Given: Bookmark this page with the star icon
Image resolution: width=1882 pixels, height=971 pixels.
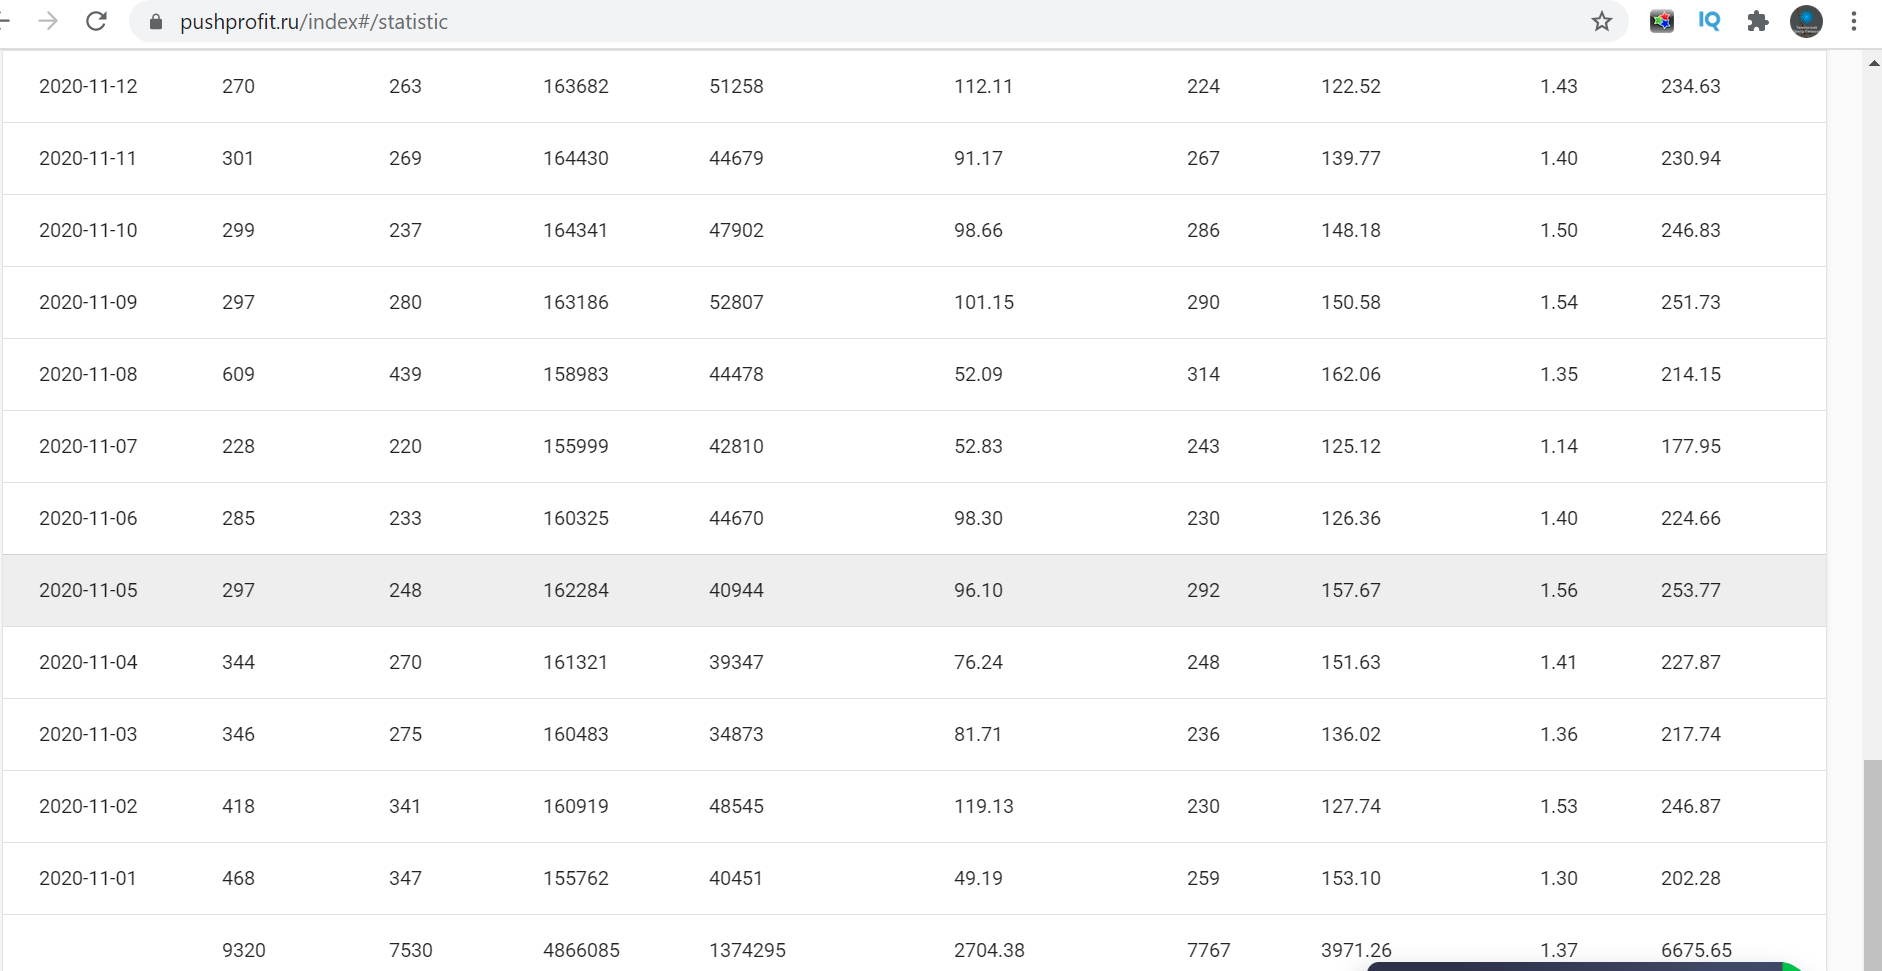Looking at the screenshot, I should point(1602,21).
